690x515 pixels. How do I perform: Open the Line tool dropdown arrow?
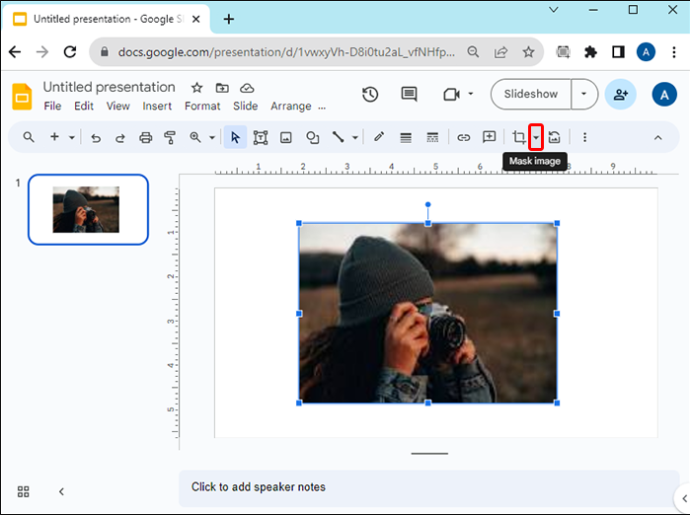click(x=355, y=137)
